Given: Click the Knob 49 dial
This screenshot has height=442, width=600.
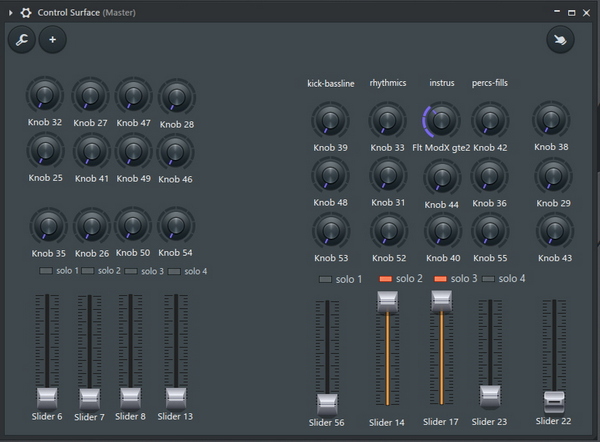Looking at the screenshot, I should 134,152.
